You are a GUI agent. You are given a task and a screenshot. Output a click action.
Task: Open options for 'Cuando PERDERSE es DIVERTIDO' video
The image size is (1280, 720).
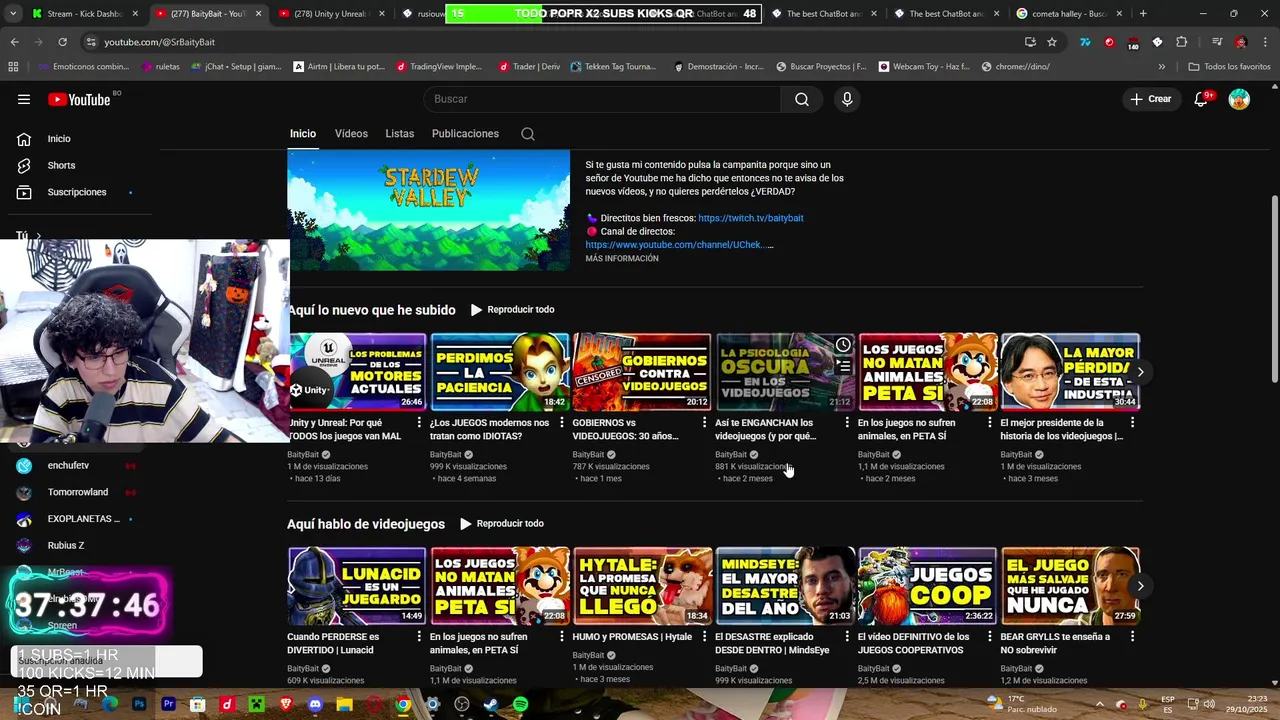[419, 637]
